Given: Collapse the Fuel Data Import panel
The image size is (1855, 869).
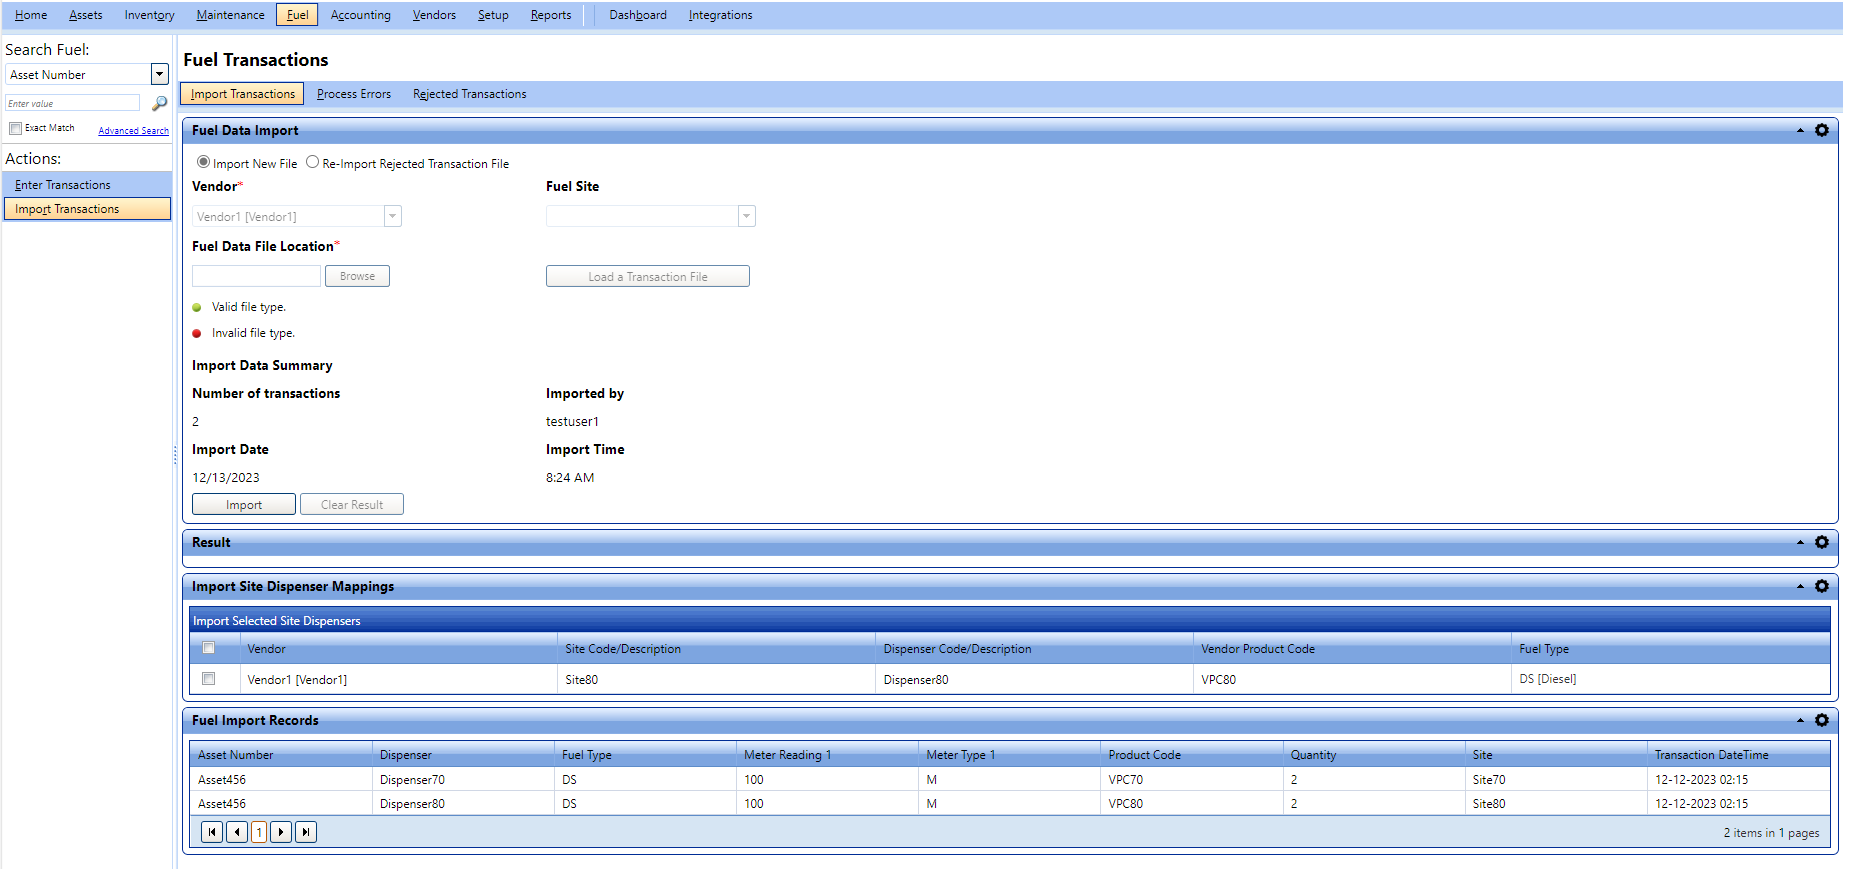Looking at the screenshot, I should tap(1800, 130).
